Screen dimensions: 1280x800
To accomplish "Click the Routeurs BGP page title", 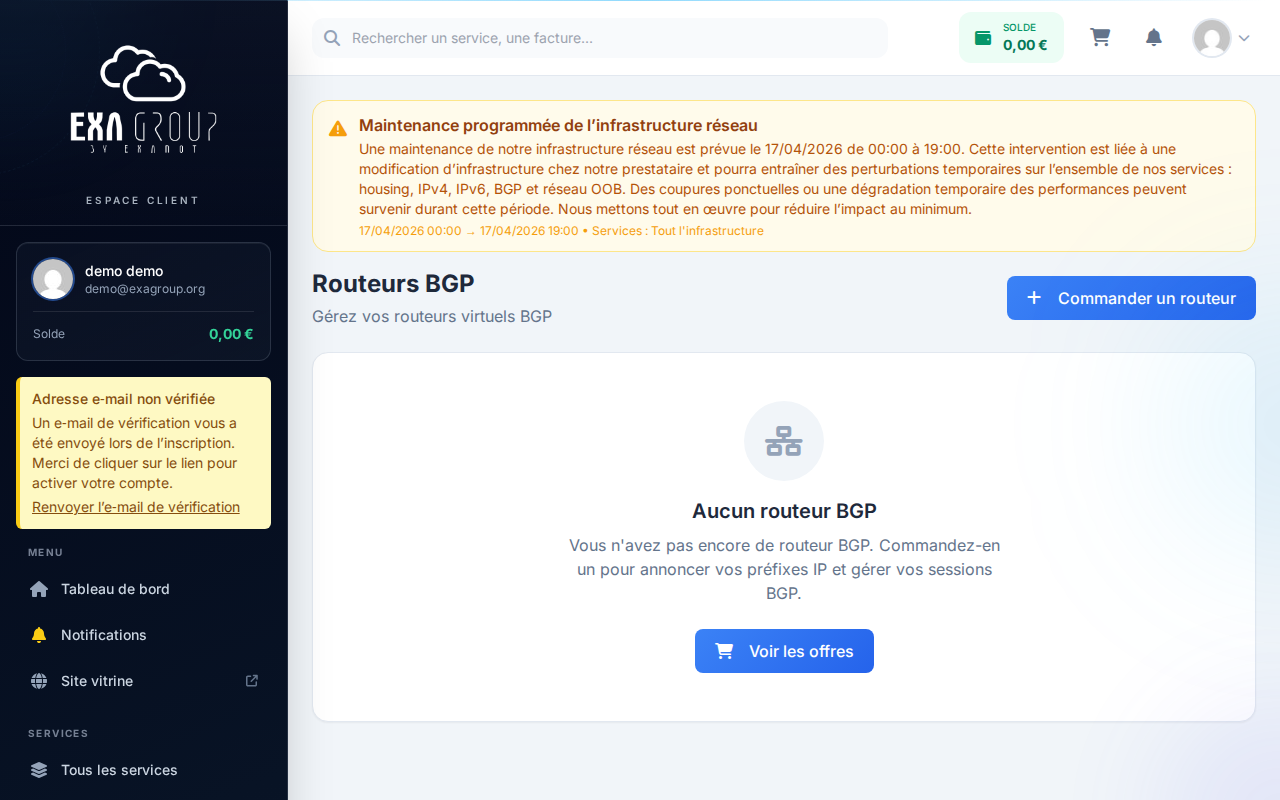I will 393,283.
